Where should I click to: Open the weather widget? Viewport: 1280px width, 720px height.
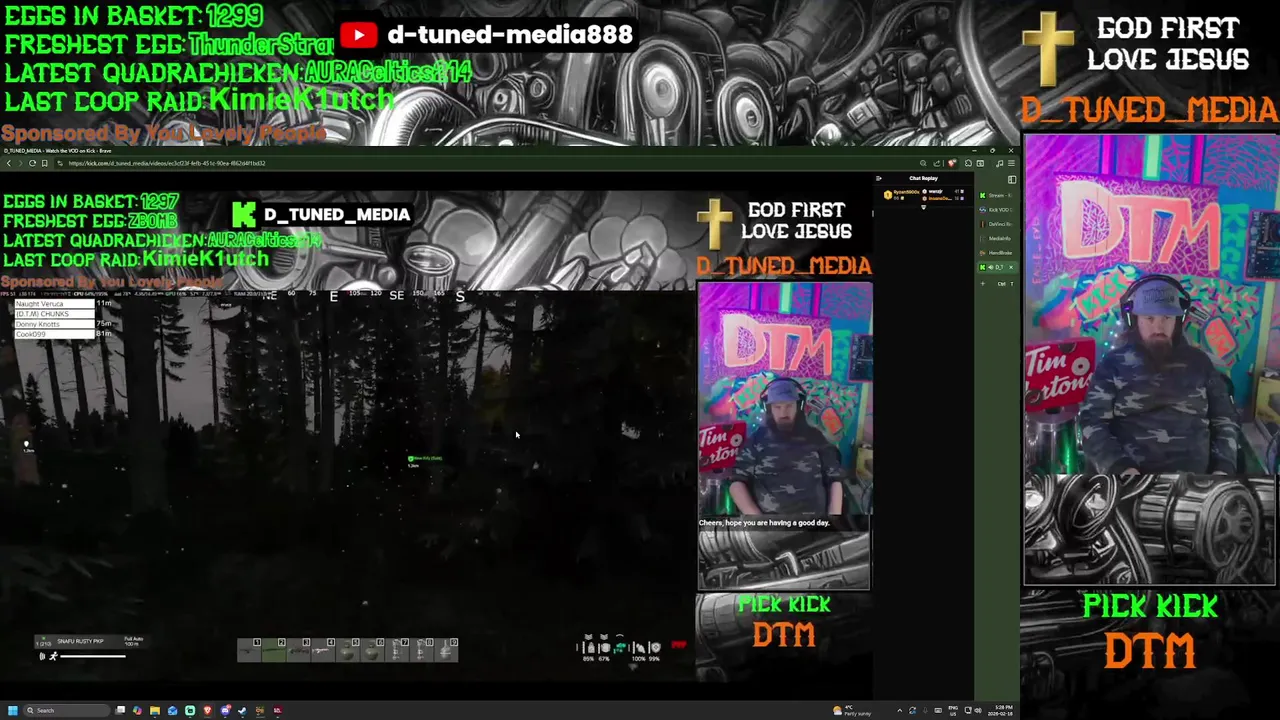tap(852, 711)
